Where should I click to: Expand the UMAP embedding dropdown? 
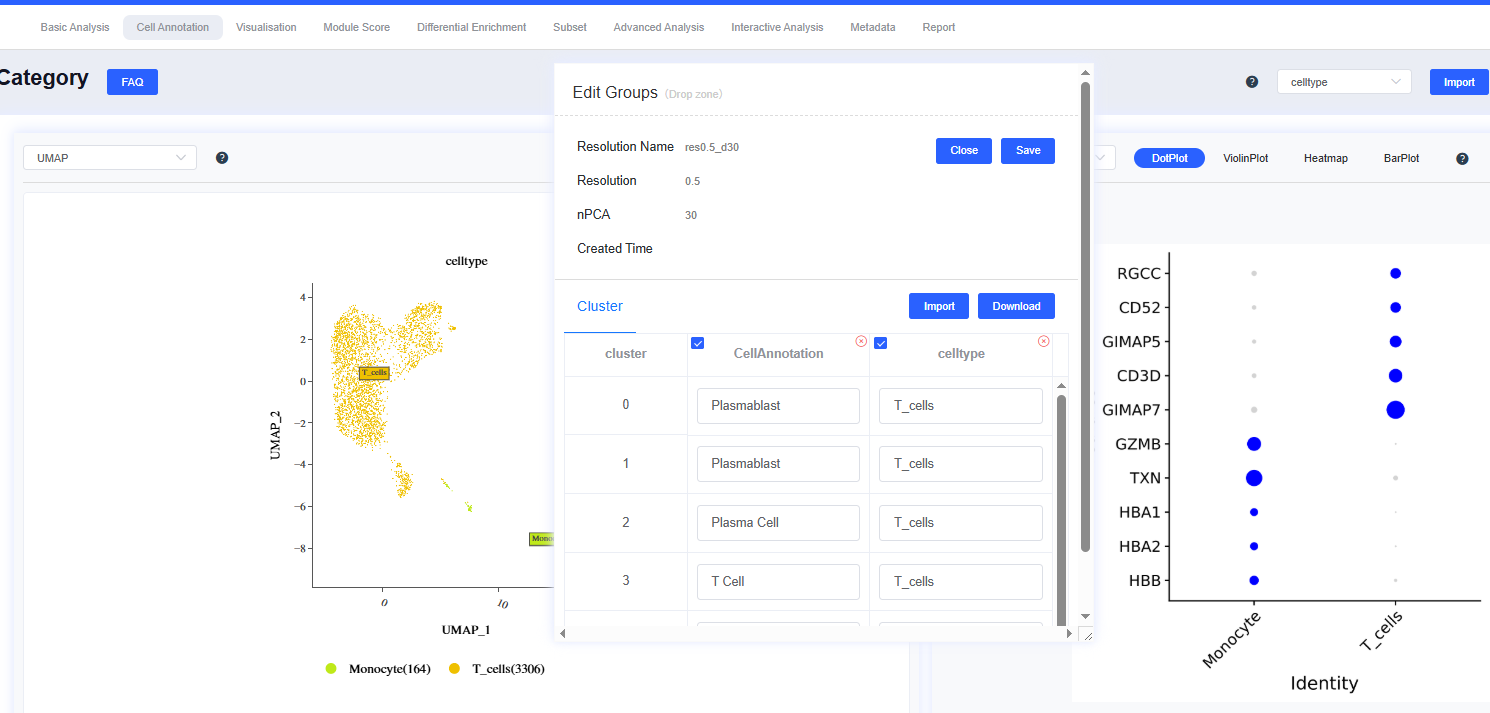pos(110,158)
